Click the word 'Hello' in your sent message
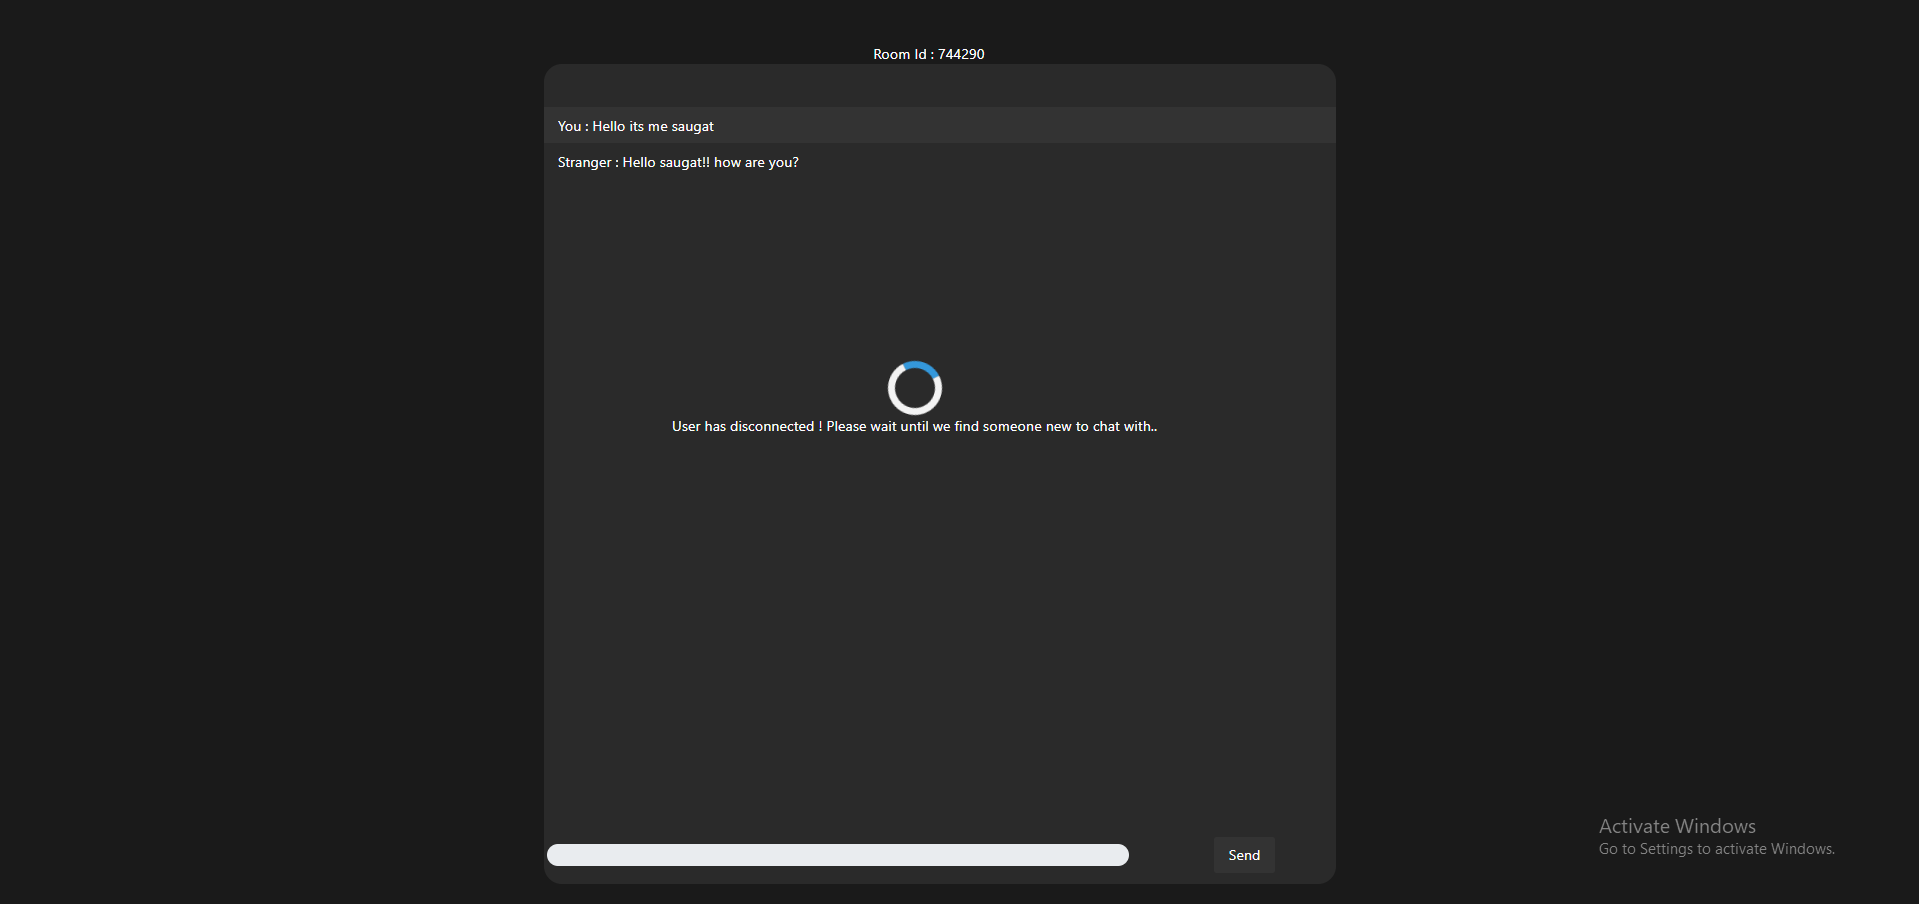This screenshot has width=1919, height=904. coord(608,126)
